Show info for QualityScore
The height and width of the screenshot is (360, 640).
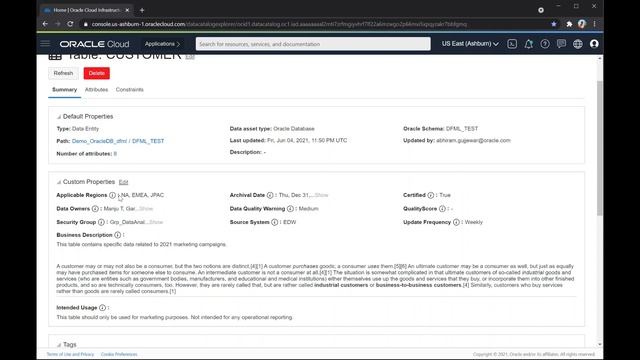pyautogui.click(x=442, y=209)
